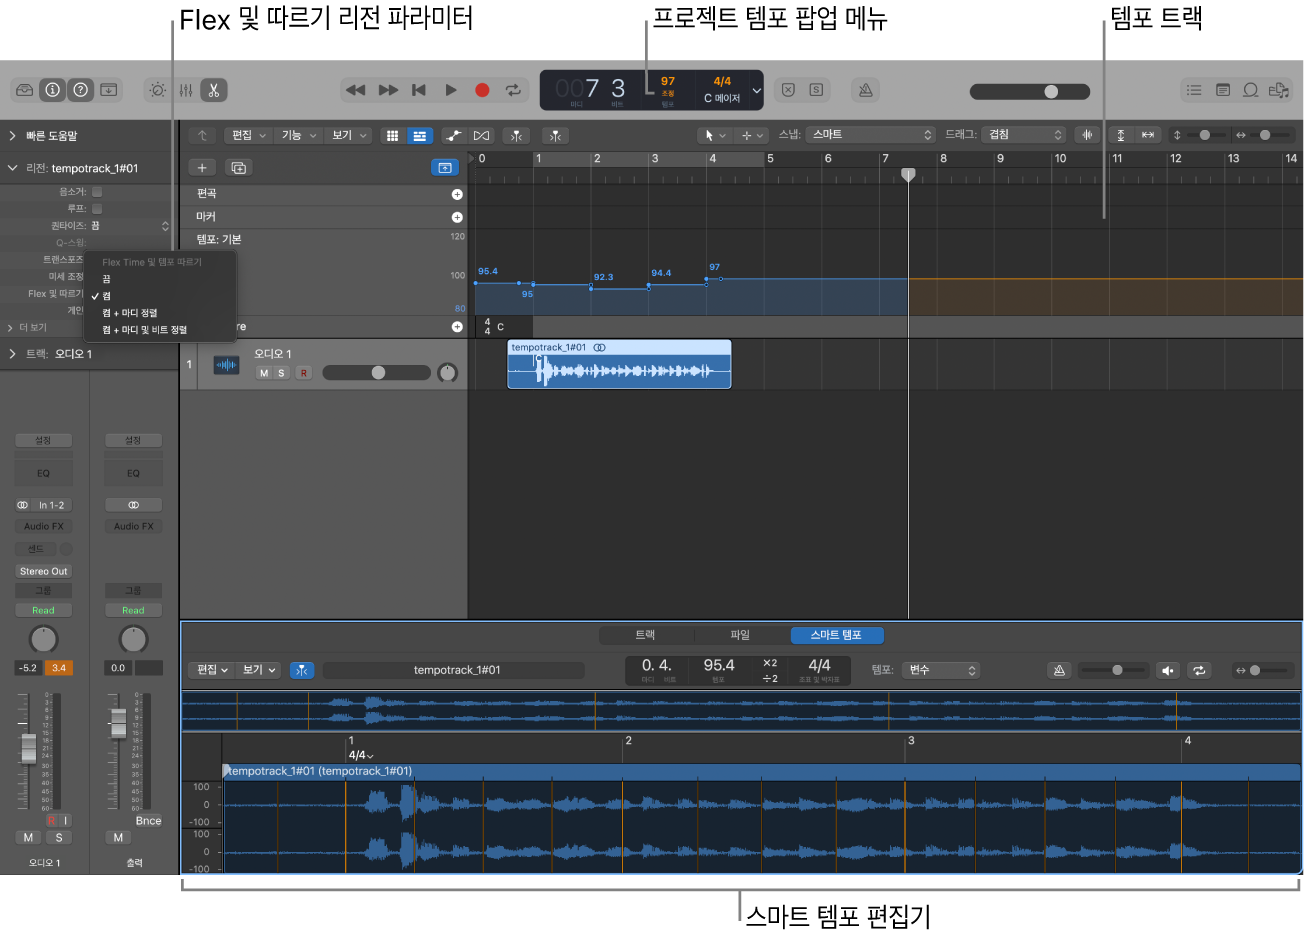Viewport: 1306px width, 944px height.
Task: Open the 기능 menu in tracks area
Action: point(298,135)
